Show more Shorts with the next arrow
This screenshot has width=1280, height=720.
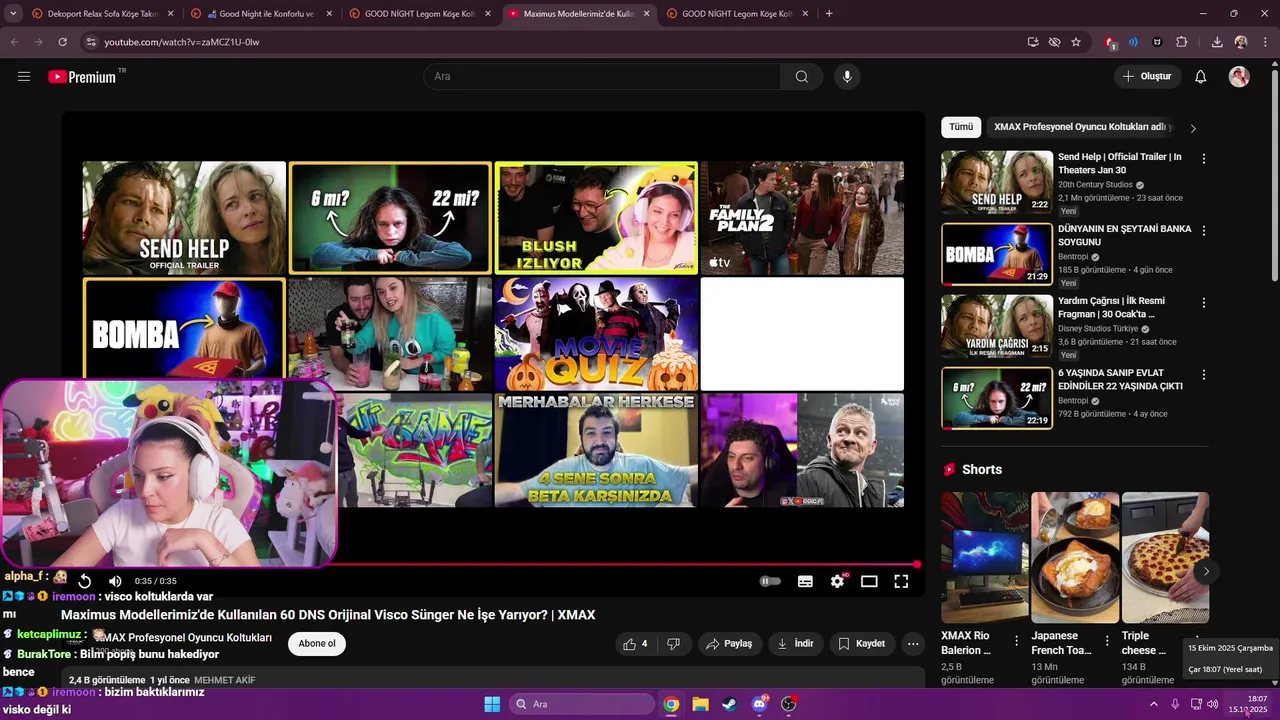tap(1206, 572)
